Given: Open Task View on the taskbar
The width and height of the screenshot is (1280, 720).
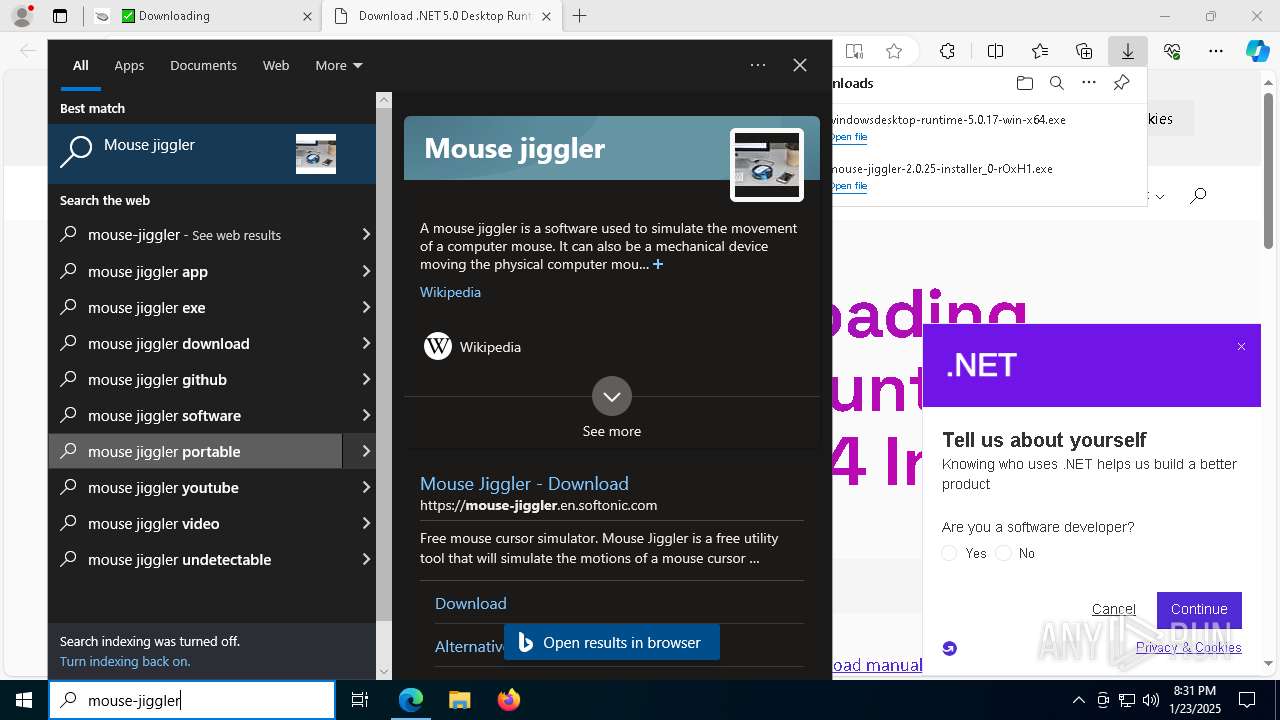Looking at the screenshot, I should coord(360,700).
